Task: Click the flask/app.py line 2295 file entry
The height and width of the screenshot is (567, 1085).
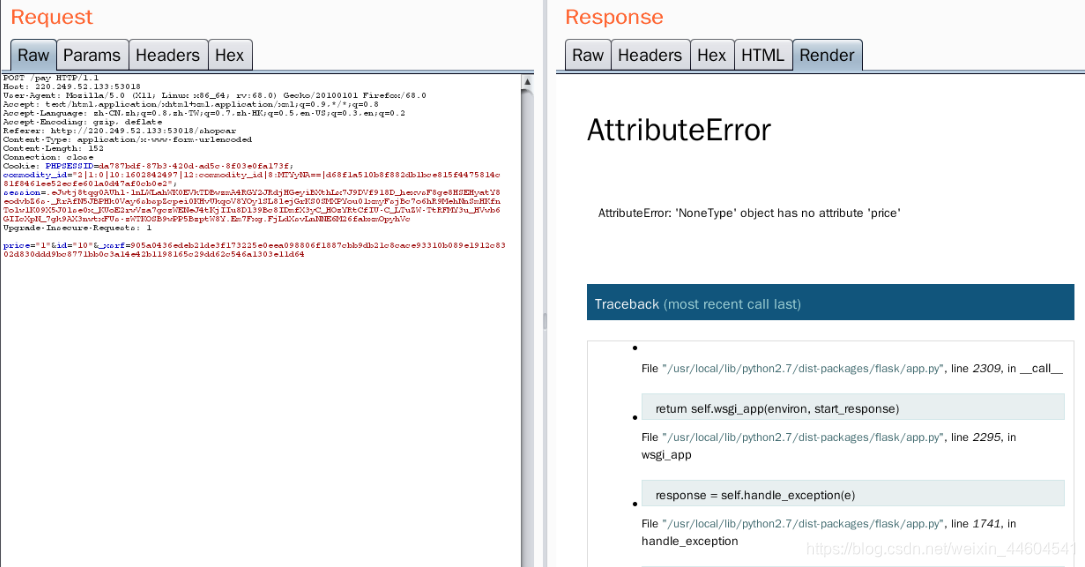Action: pos(828,446)
